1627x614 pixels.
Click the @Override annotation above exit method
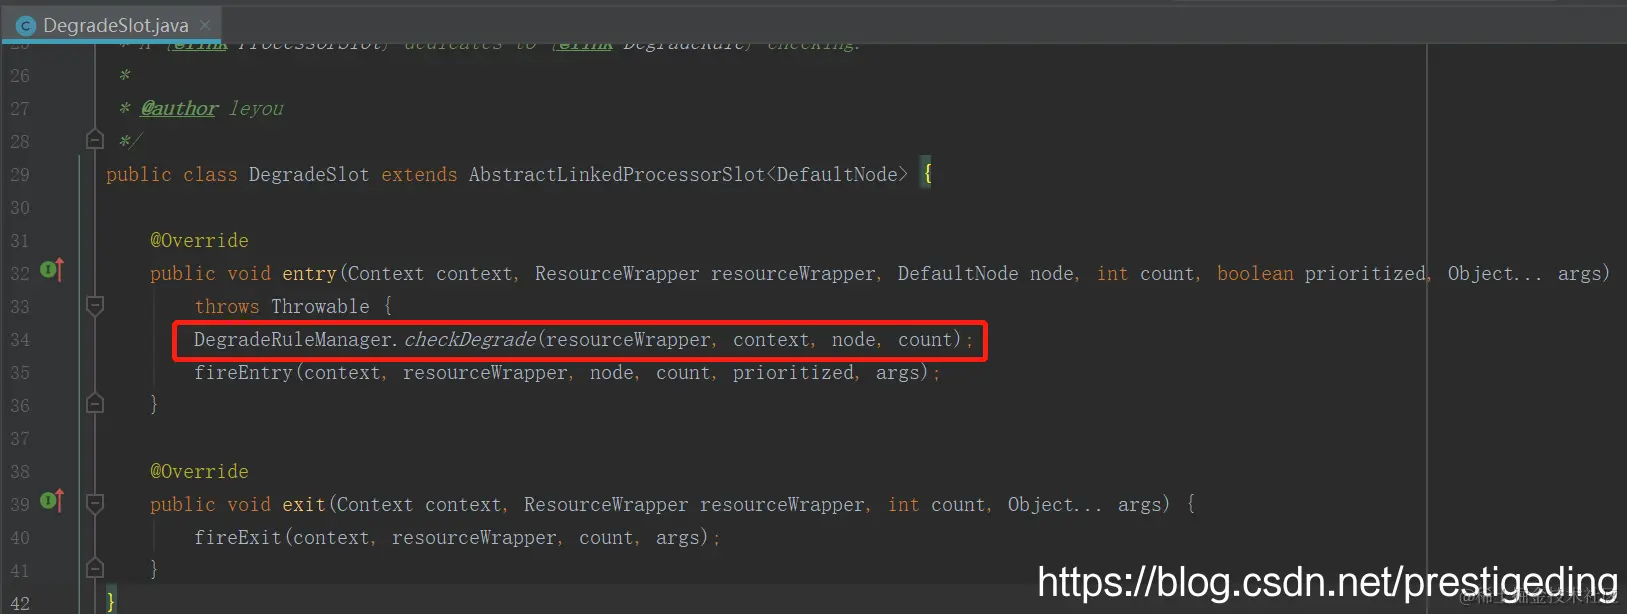click(199, 471)
